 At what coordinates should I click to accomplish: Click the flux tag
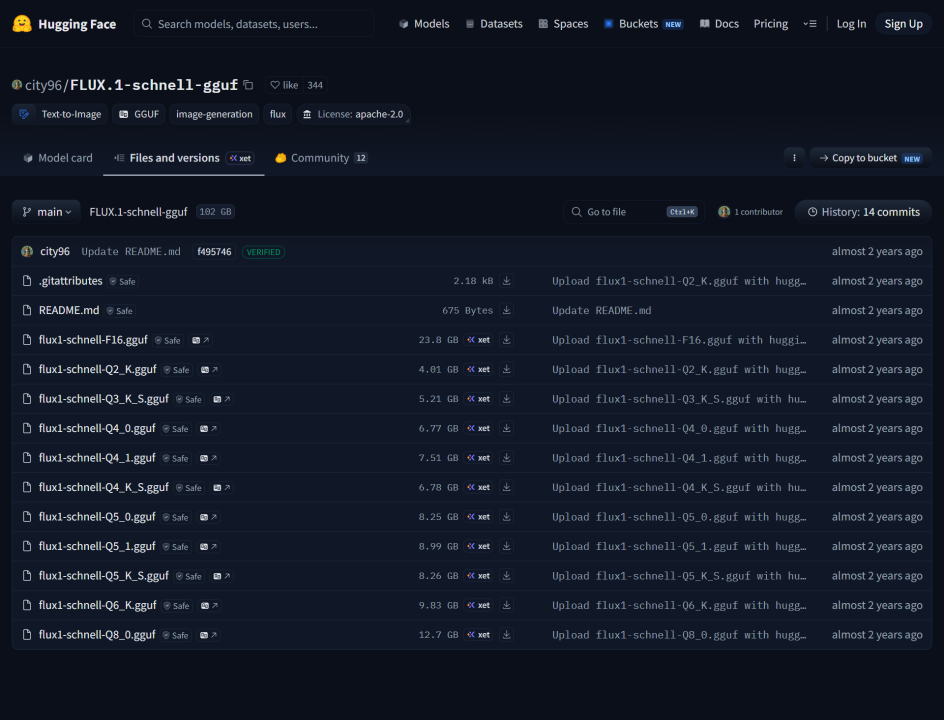pos(278,114)
